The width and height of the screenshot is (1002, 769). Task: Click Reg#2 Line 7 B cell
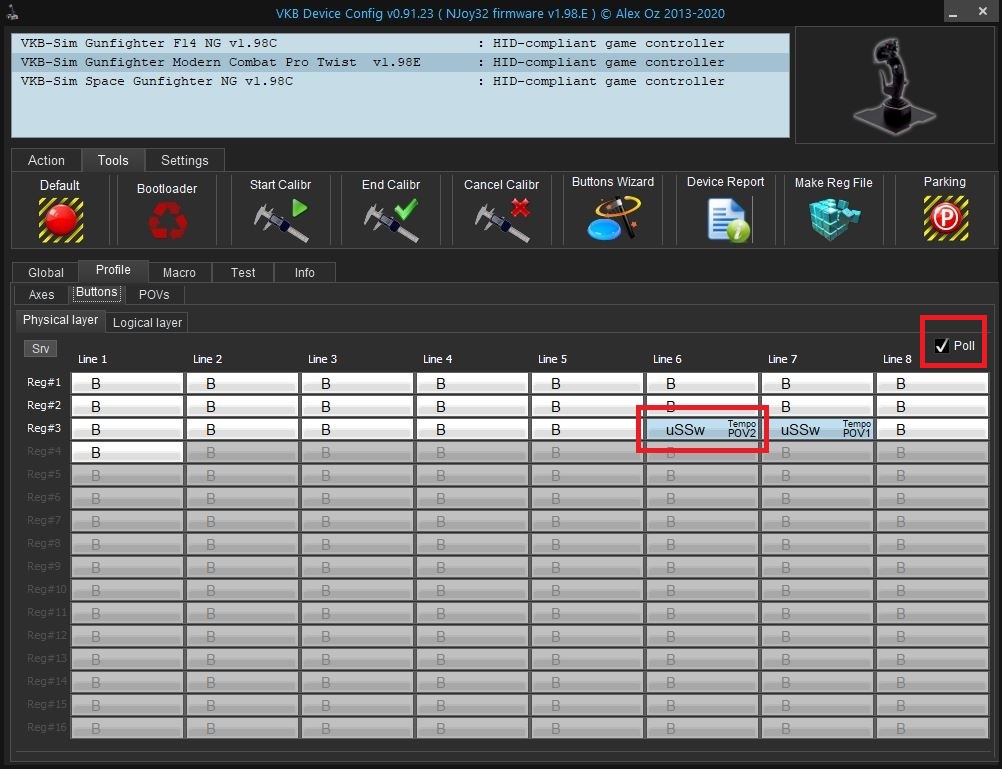click(x=817, y=406)
